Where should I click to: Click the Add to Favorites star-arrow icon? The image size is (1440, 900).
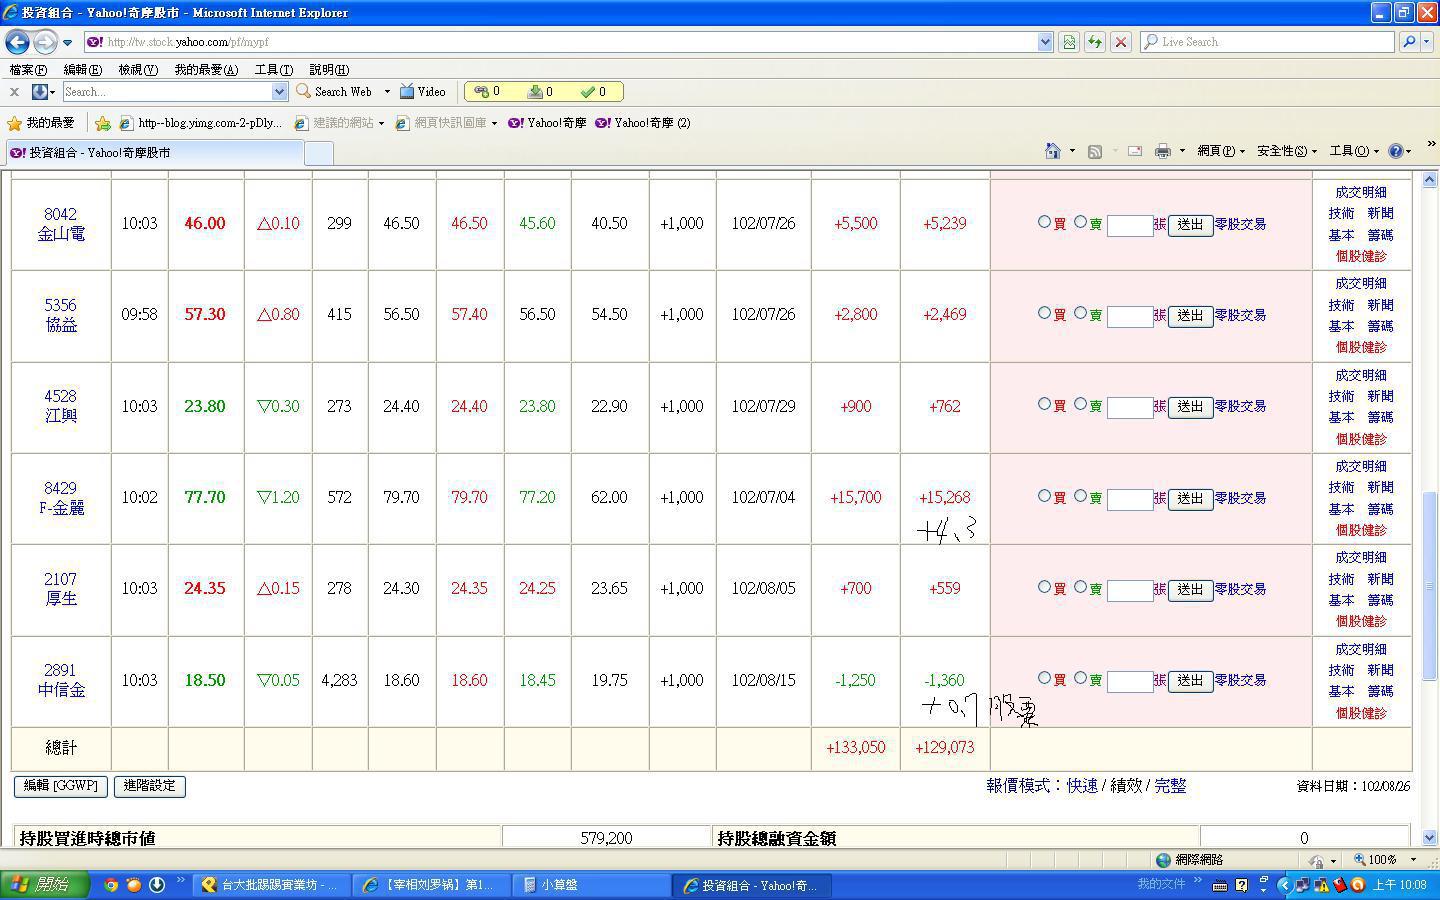click(x=103, y=123)
